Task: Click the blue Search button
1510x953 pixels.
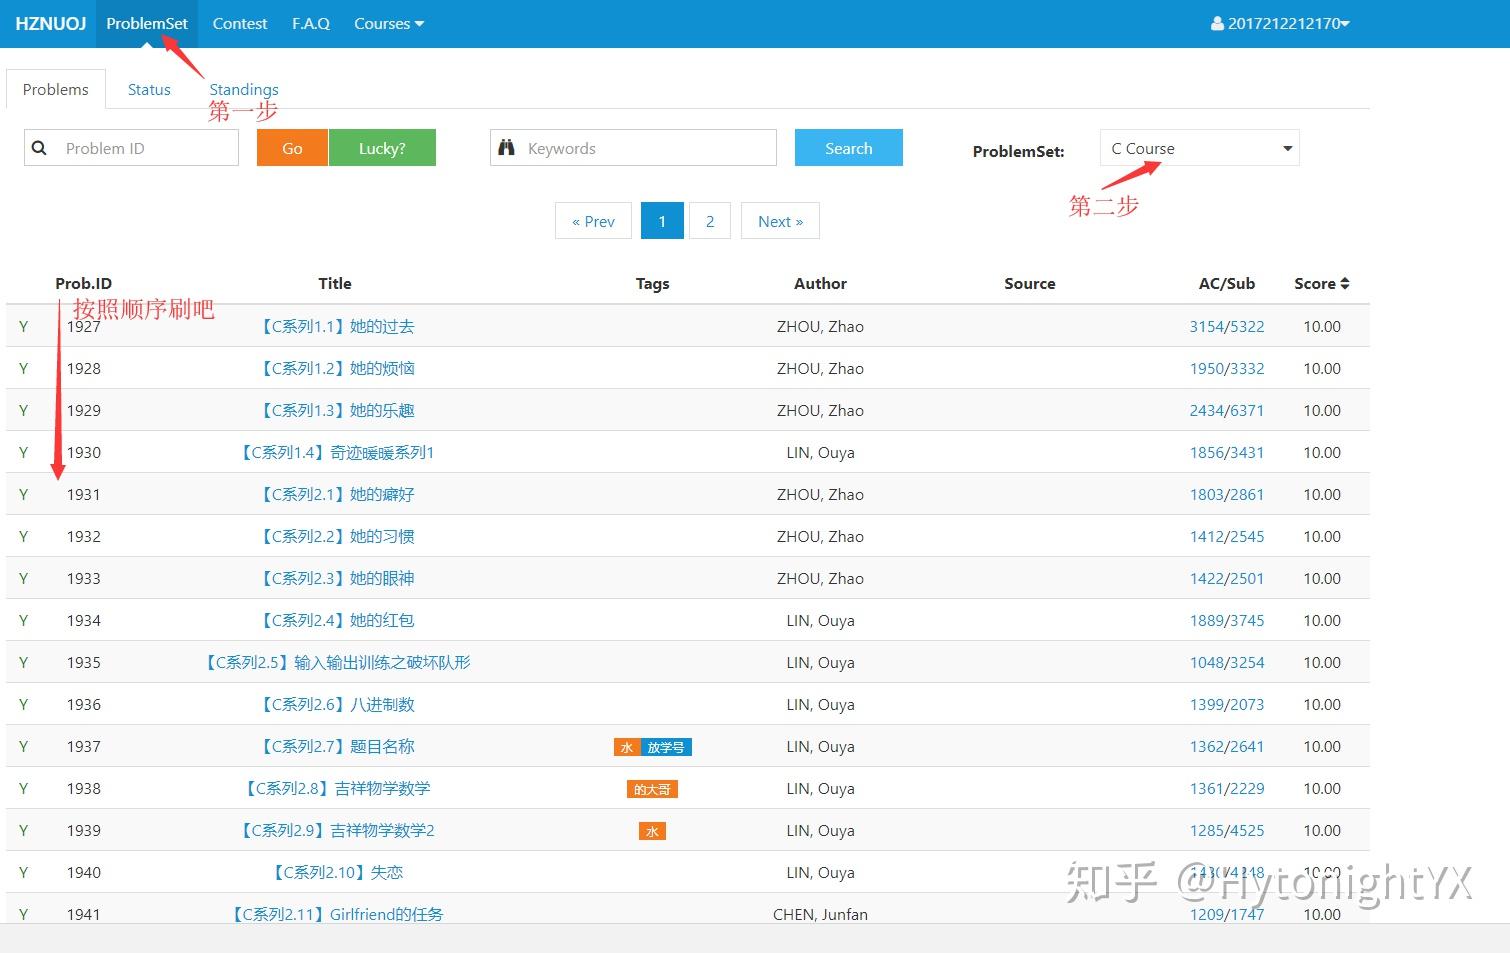Action: coord(849,148)
